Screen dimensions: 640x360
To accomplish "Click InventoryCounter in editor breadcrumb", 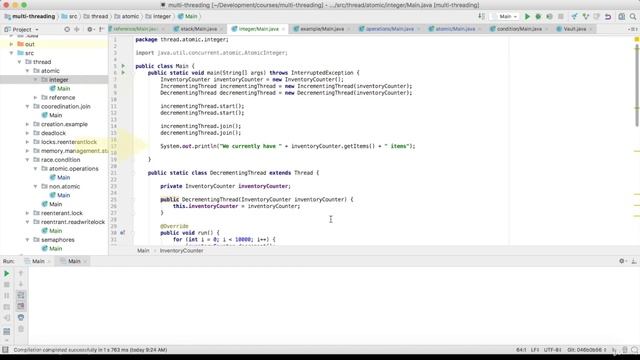I will pos(181,251).
